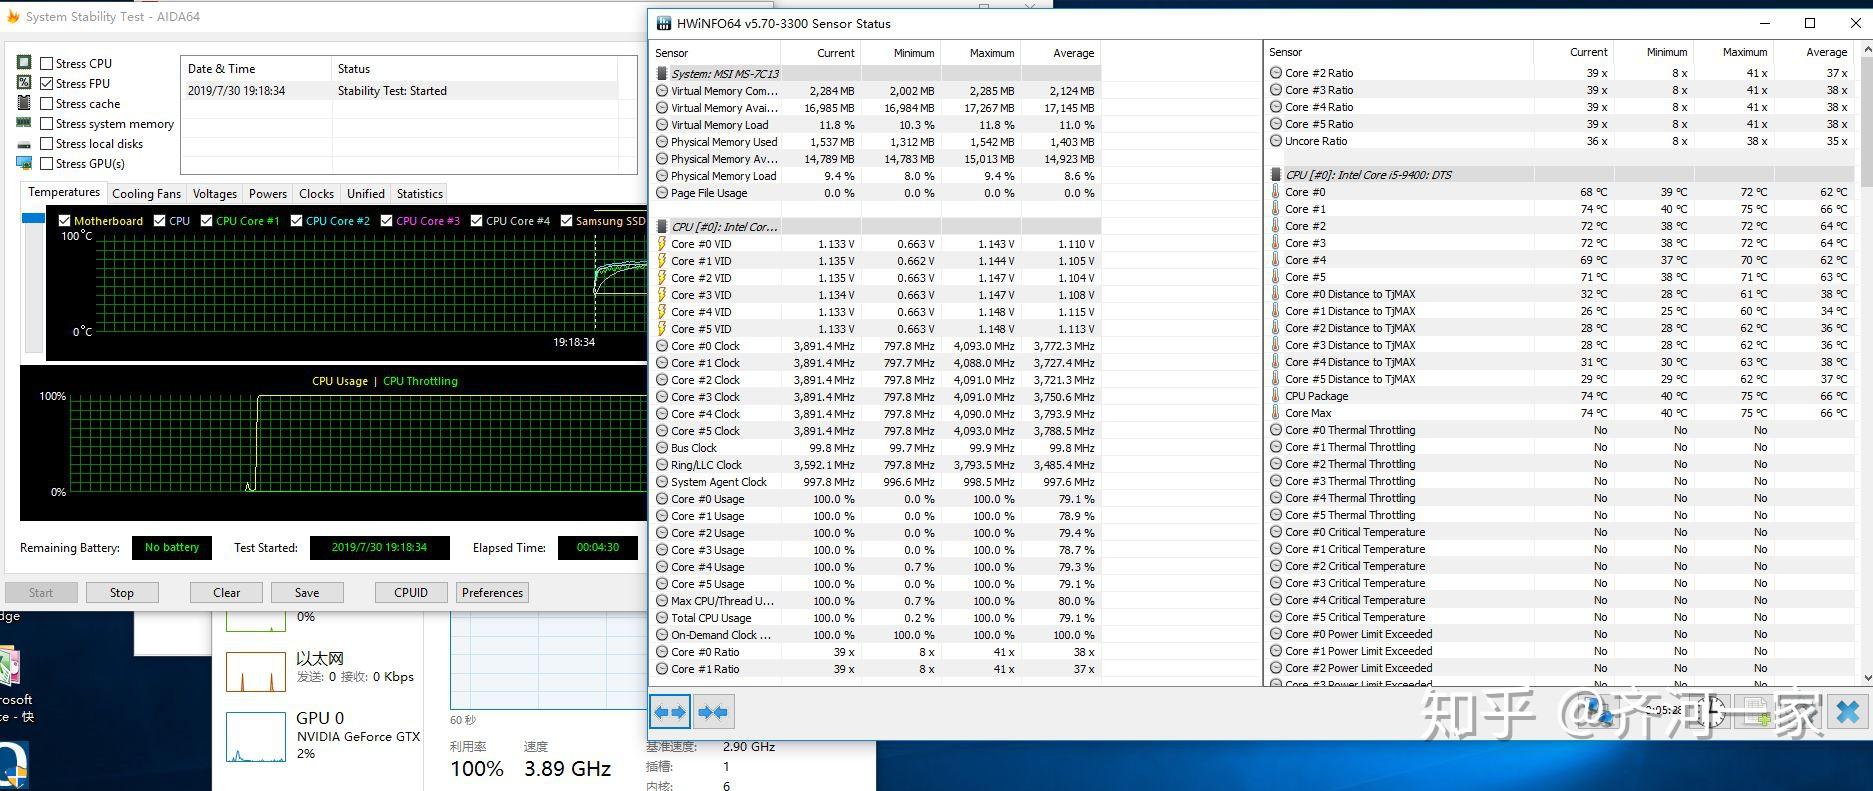This screenshot has height=791, width=1873.
Task: Uncheck the Stress FPU checkbox
Action: (46, 83)
